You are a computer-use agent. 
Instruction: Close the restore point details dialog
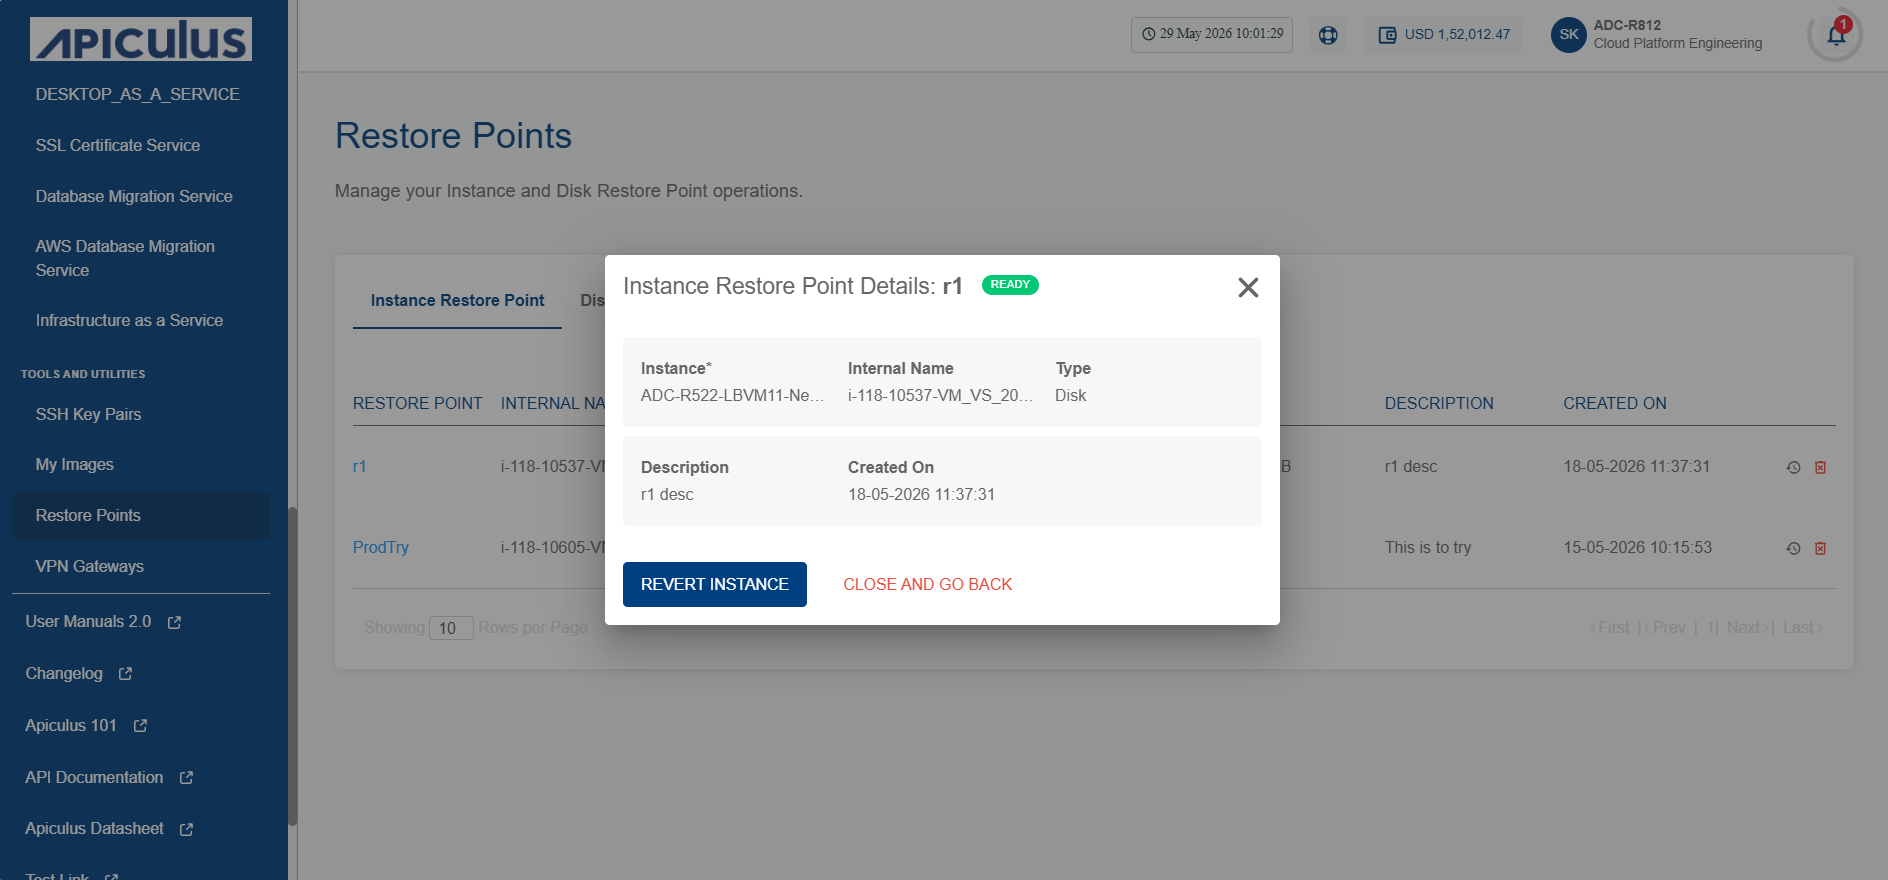1248,288
